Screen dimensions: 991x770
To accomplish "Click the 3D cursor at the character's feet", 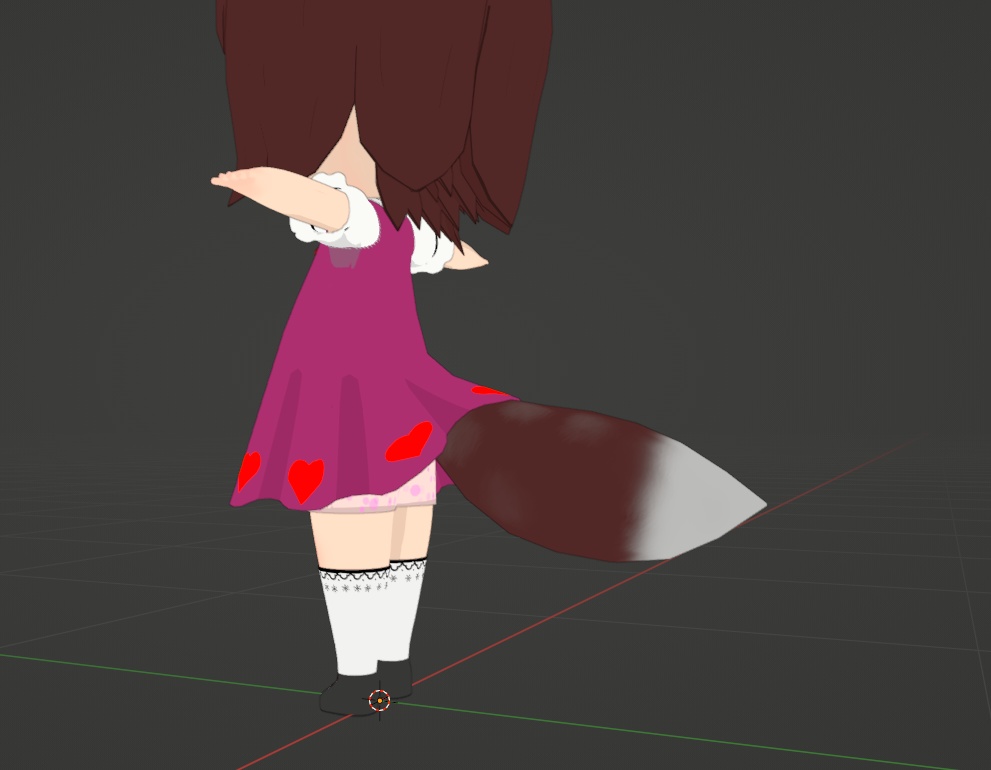I will [378, 700].
